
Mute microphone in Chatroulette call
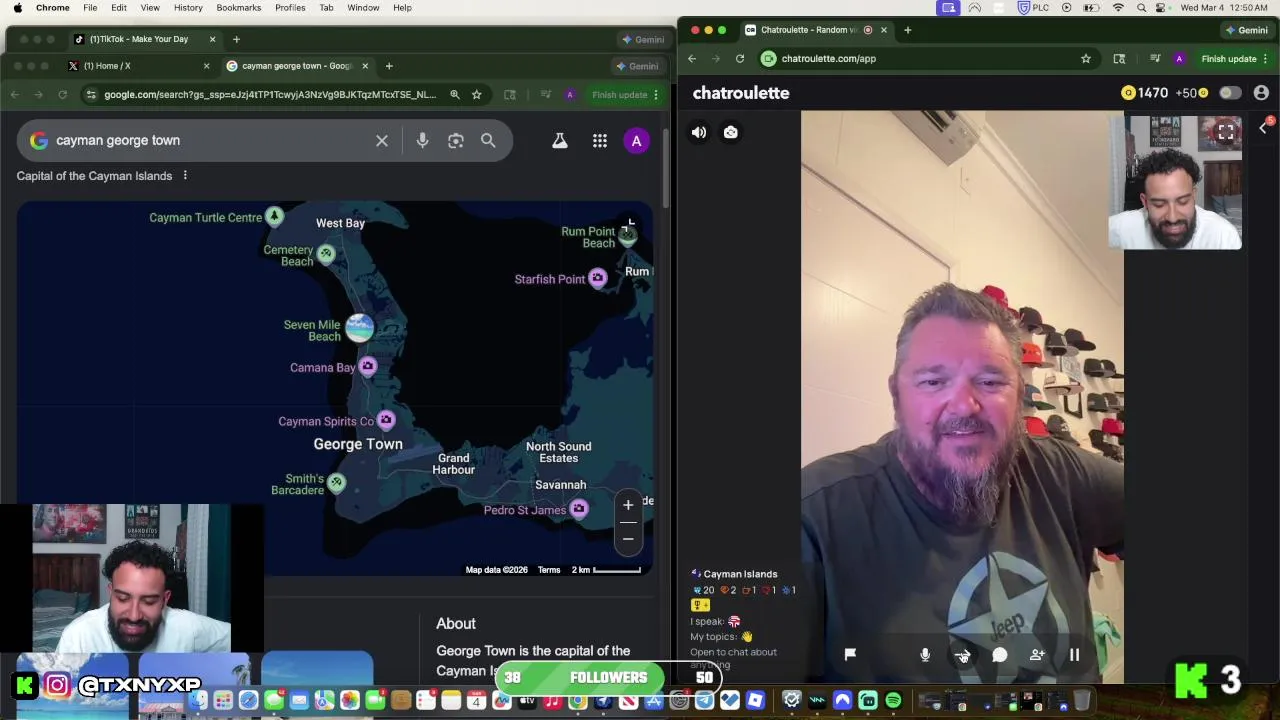point(925,655)
